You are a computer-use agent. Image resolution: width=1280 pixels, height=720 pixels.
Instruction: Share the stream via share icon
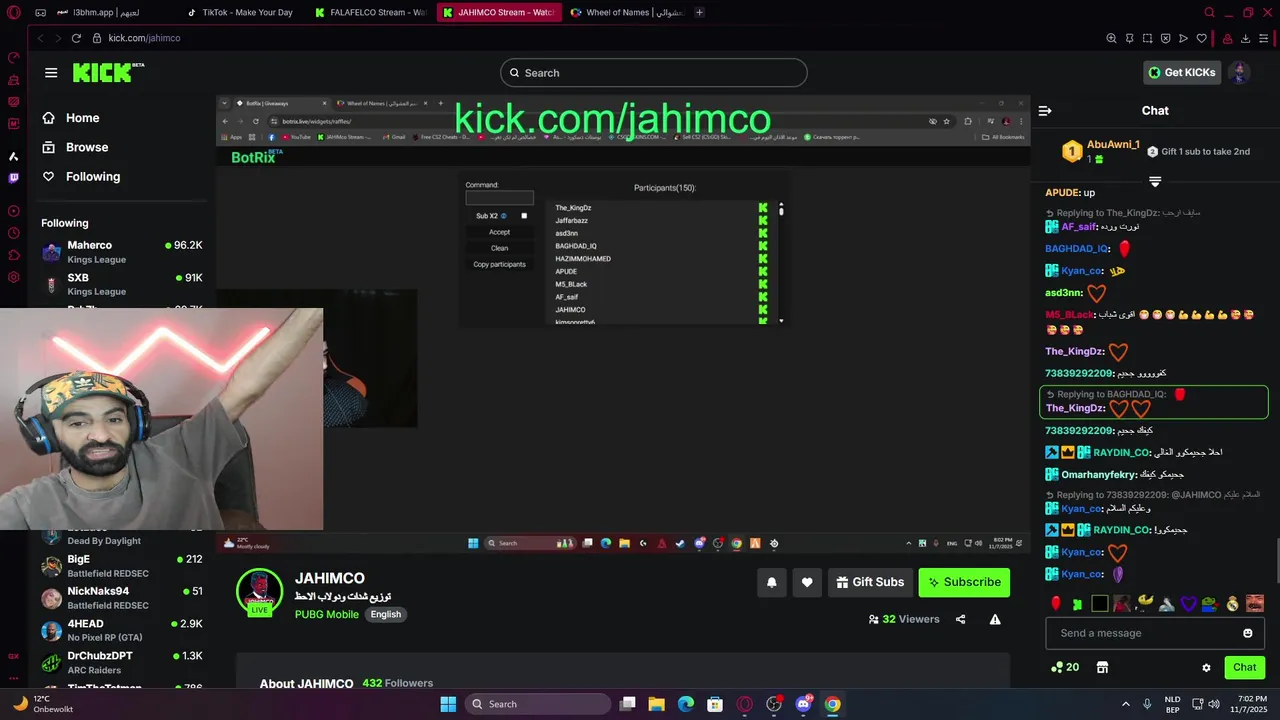961,619
